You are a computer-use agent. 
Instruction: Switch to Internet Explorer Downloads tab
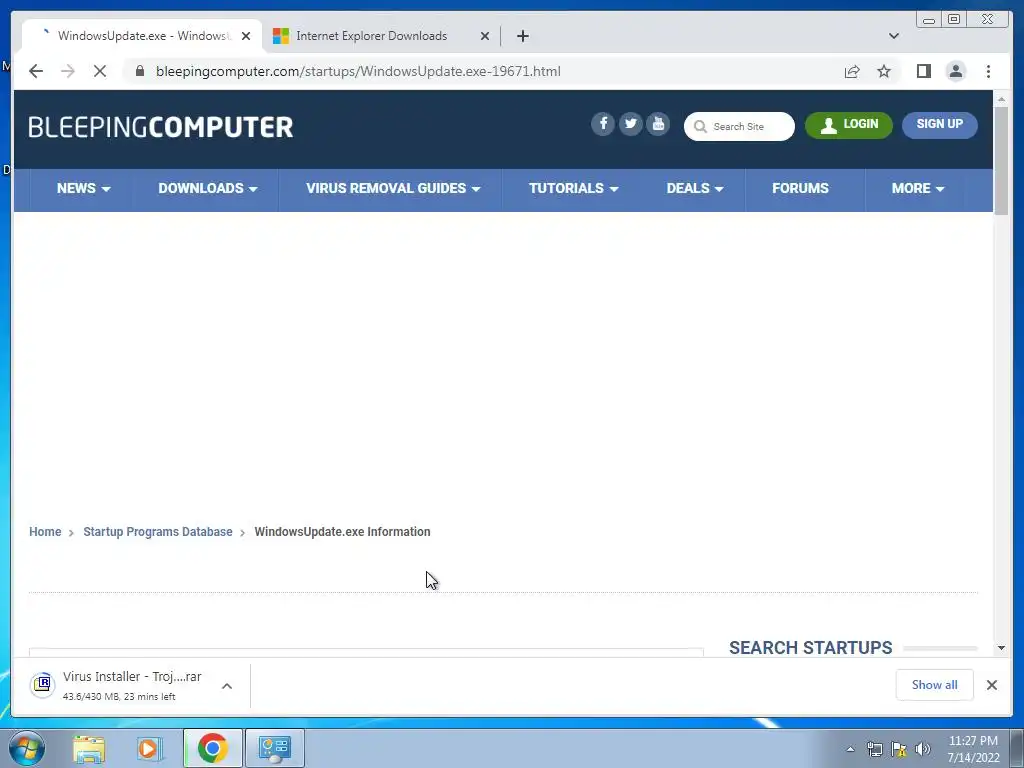coord(381,36)
